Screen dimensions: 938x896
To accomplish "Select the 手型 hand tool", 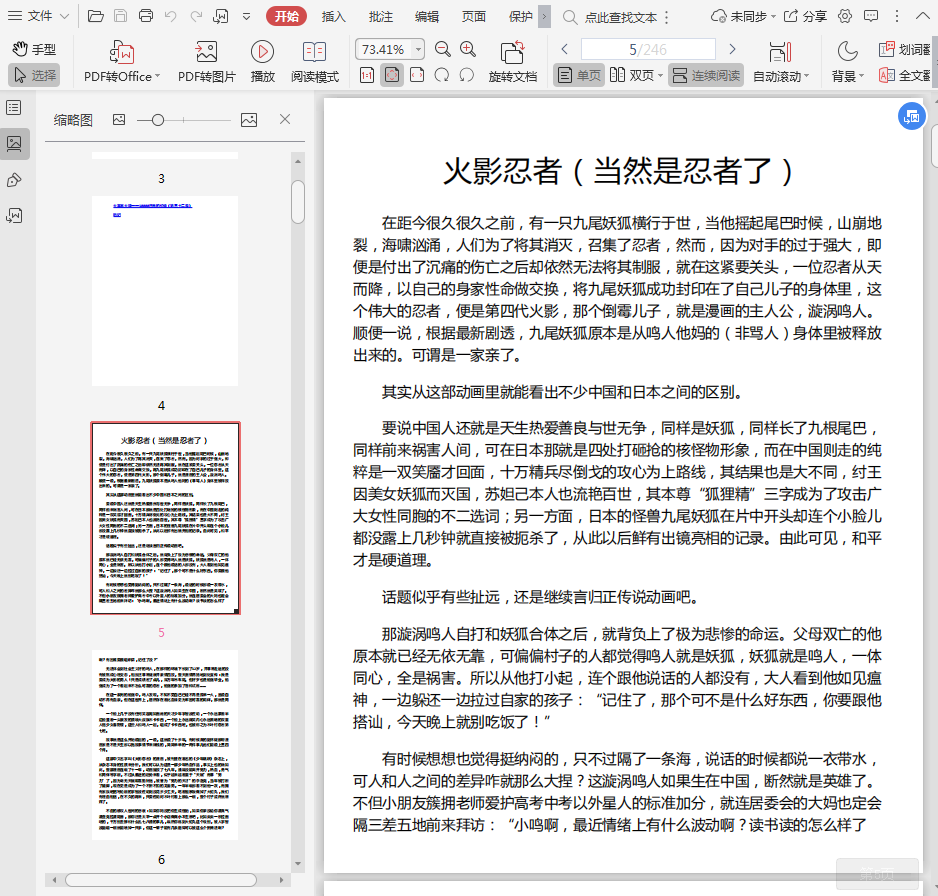I will click(x=34, y=49).
